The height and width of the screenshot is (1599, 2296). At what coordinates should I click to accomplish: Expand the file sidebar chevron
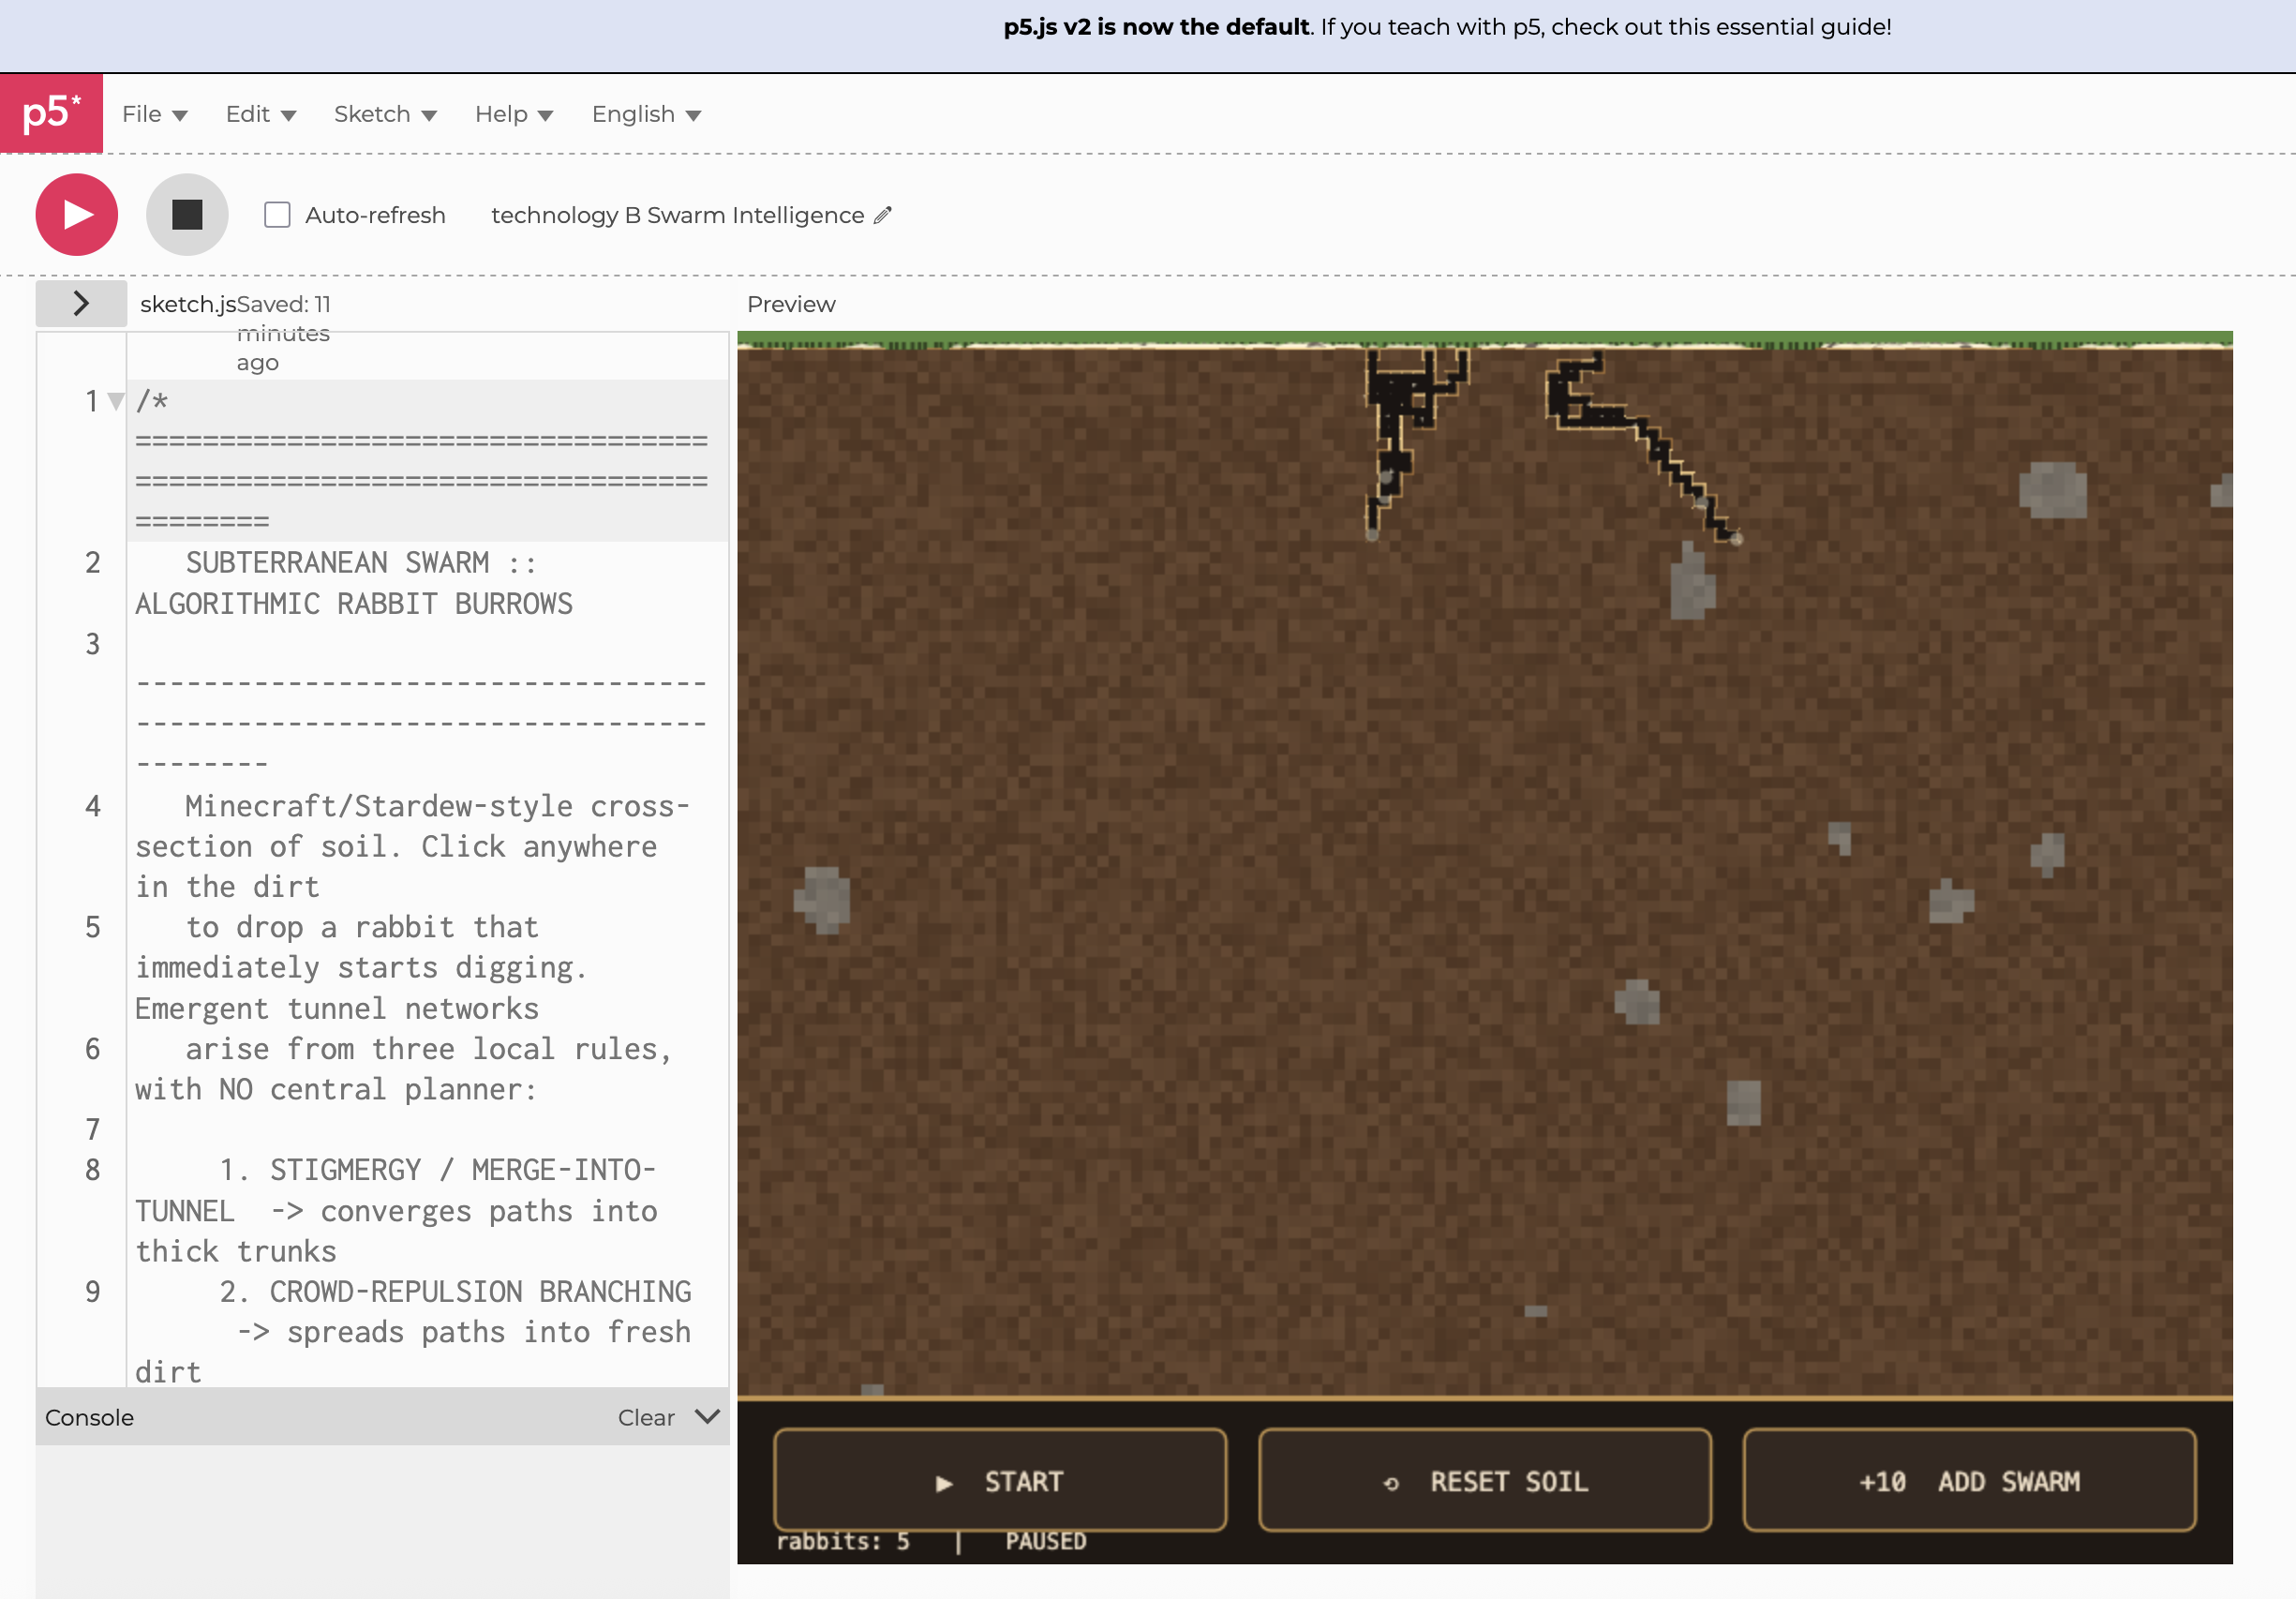pos(81,303)
